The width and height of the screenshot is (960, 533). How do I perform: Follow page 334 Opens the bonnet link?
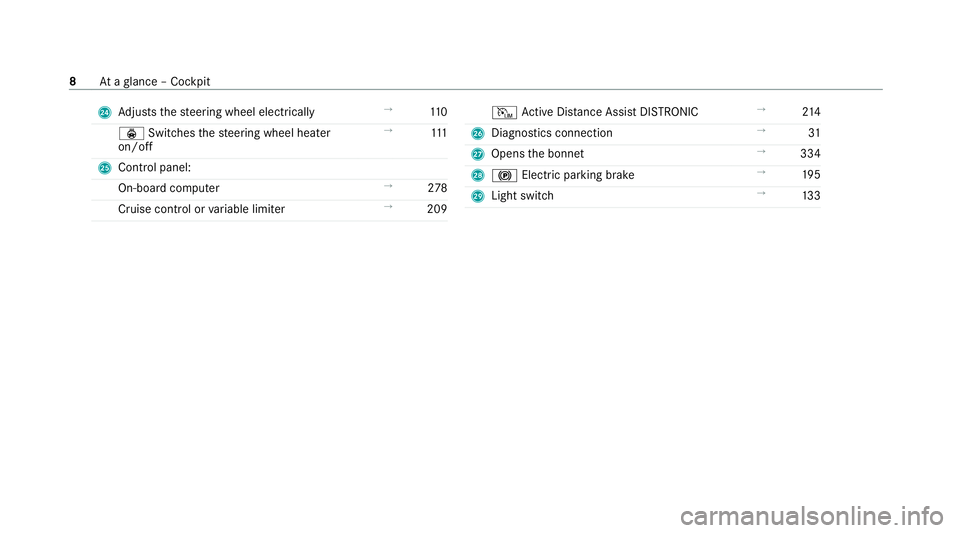810,154
